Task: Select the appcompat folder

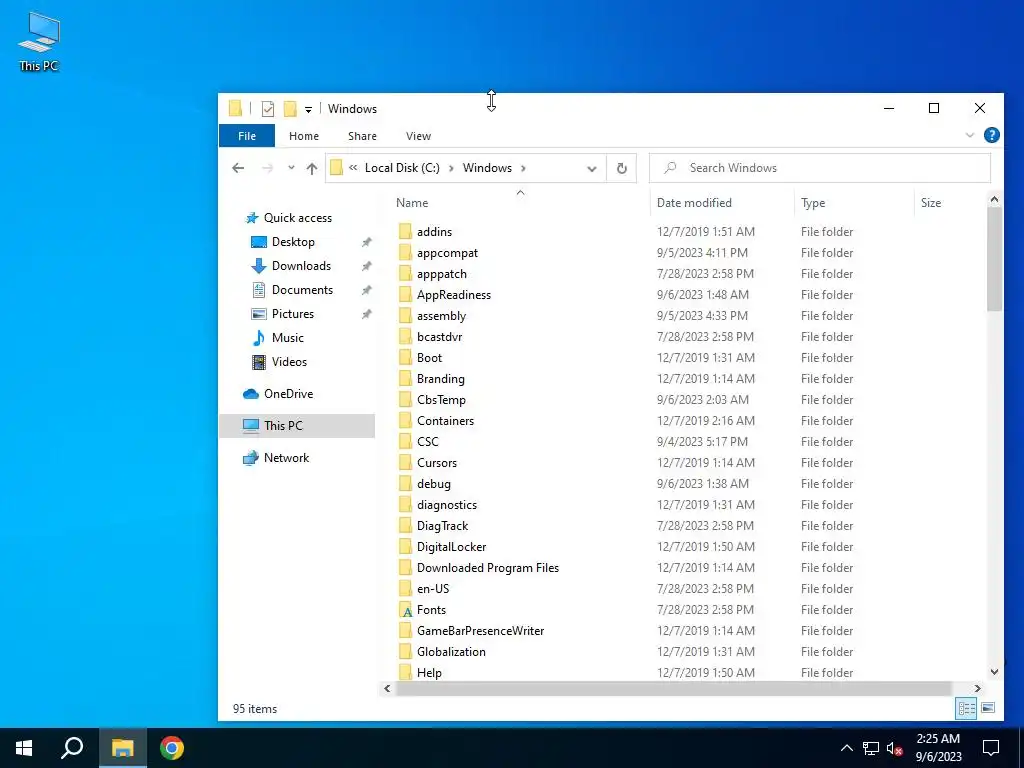Action: [447, 253]
